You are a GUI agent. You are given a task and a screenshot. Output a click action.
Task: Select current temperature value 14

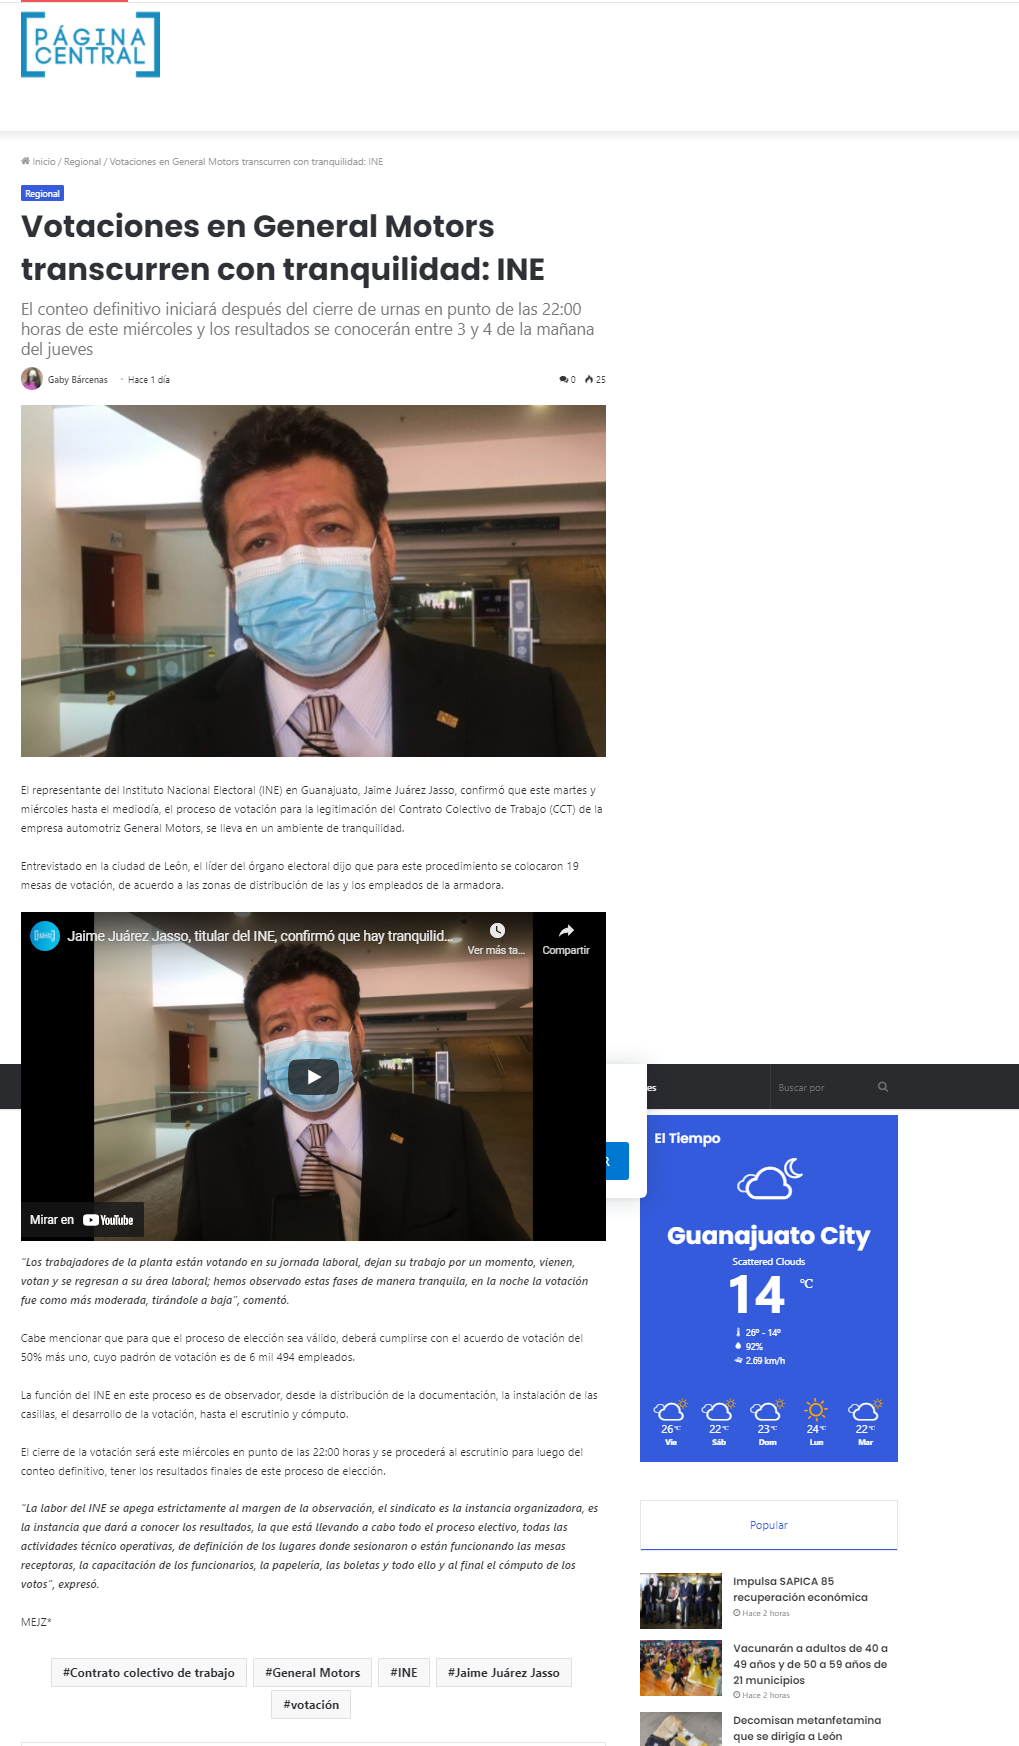coord(757,1296)
